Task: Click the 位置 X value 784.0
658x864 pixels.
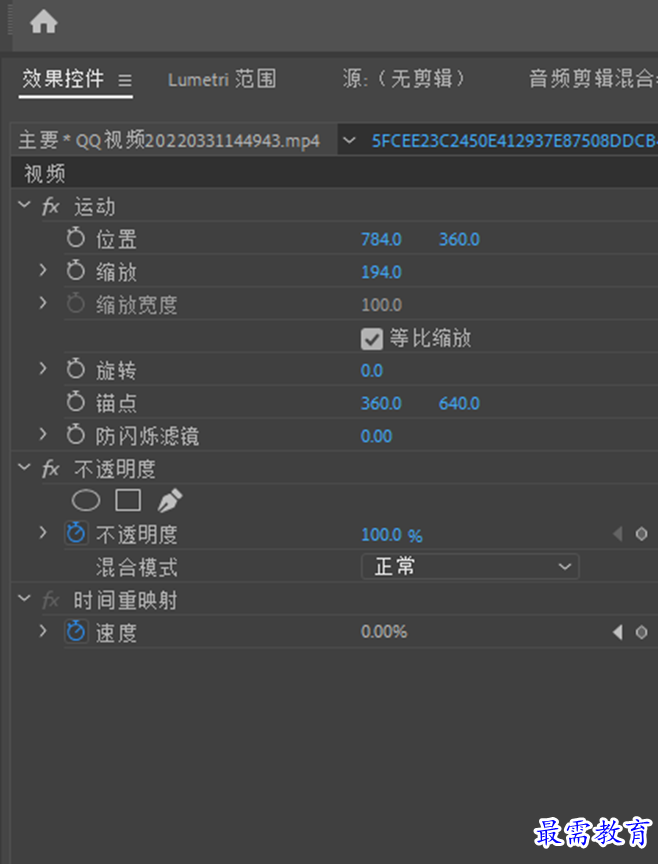Action: tap(381, 240)
